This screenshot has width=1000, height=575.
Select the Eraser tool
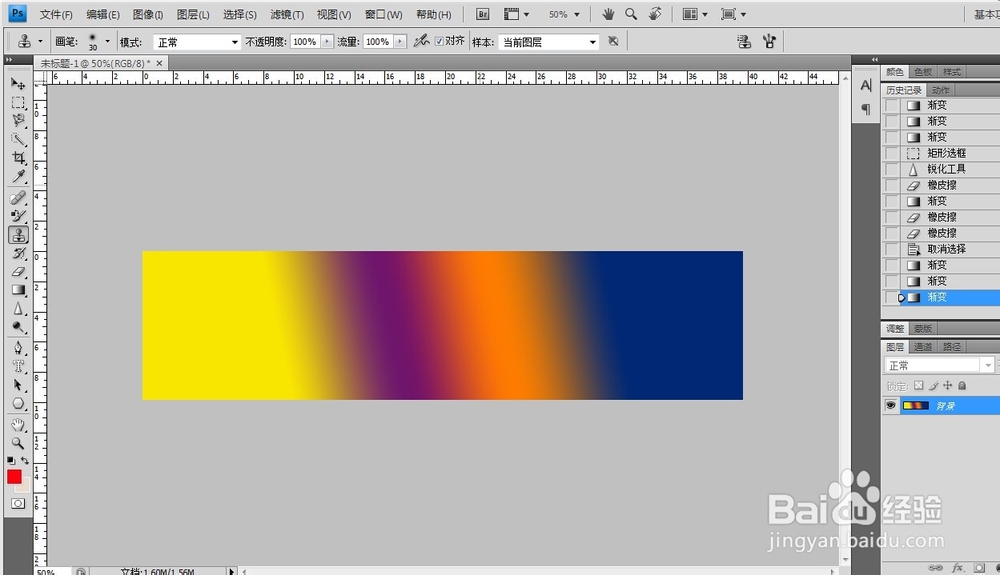point(18,272)
